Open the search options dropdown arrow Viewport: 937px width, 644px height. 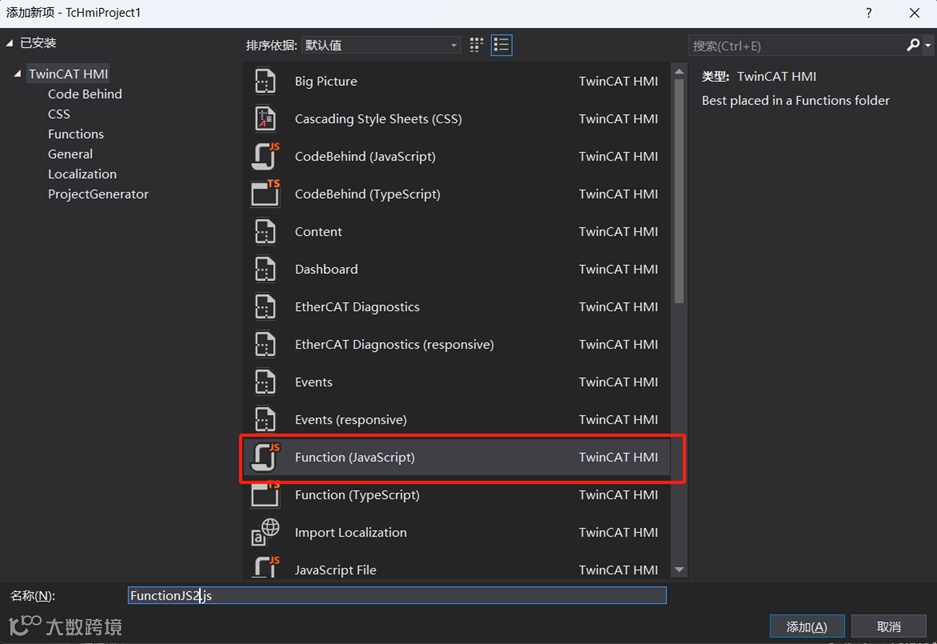pyautogui.click(x=927, y=45)
